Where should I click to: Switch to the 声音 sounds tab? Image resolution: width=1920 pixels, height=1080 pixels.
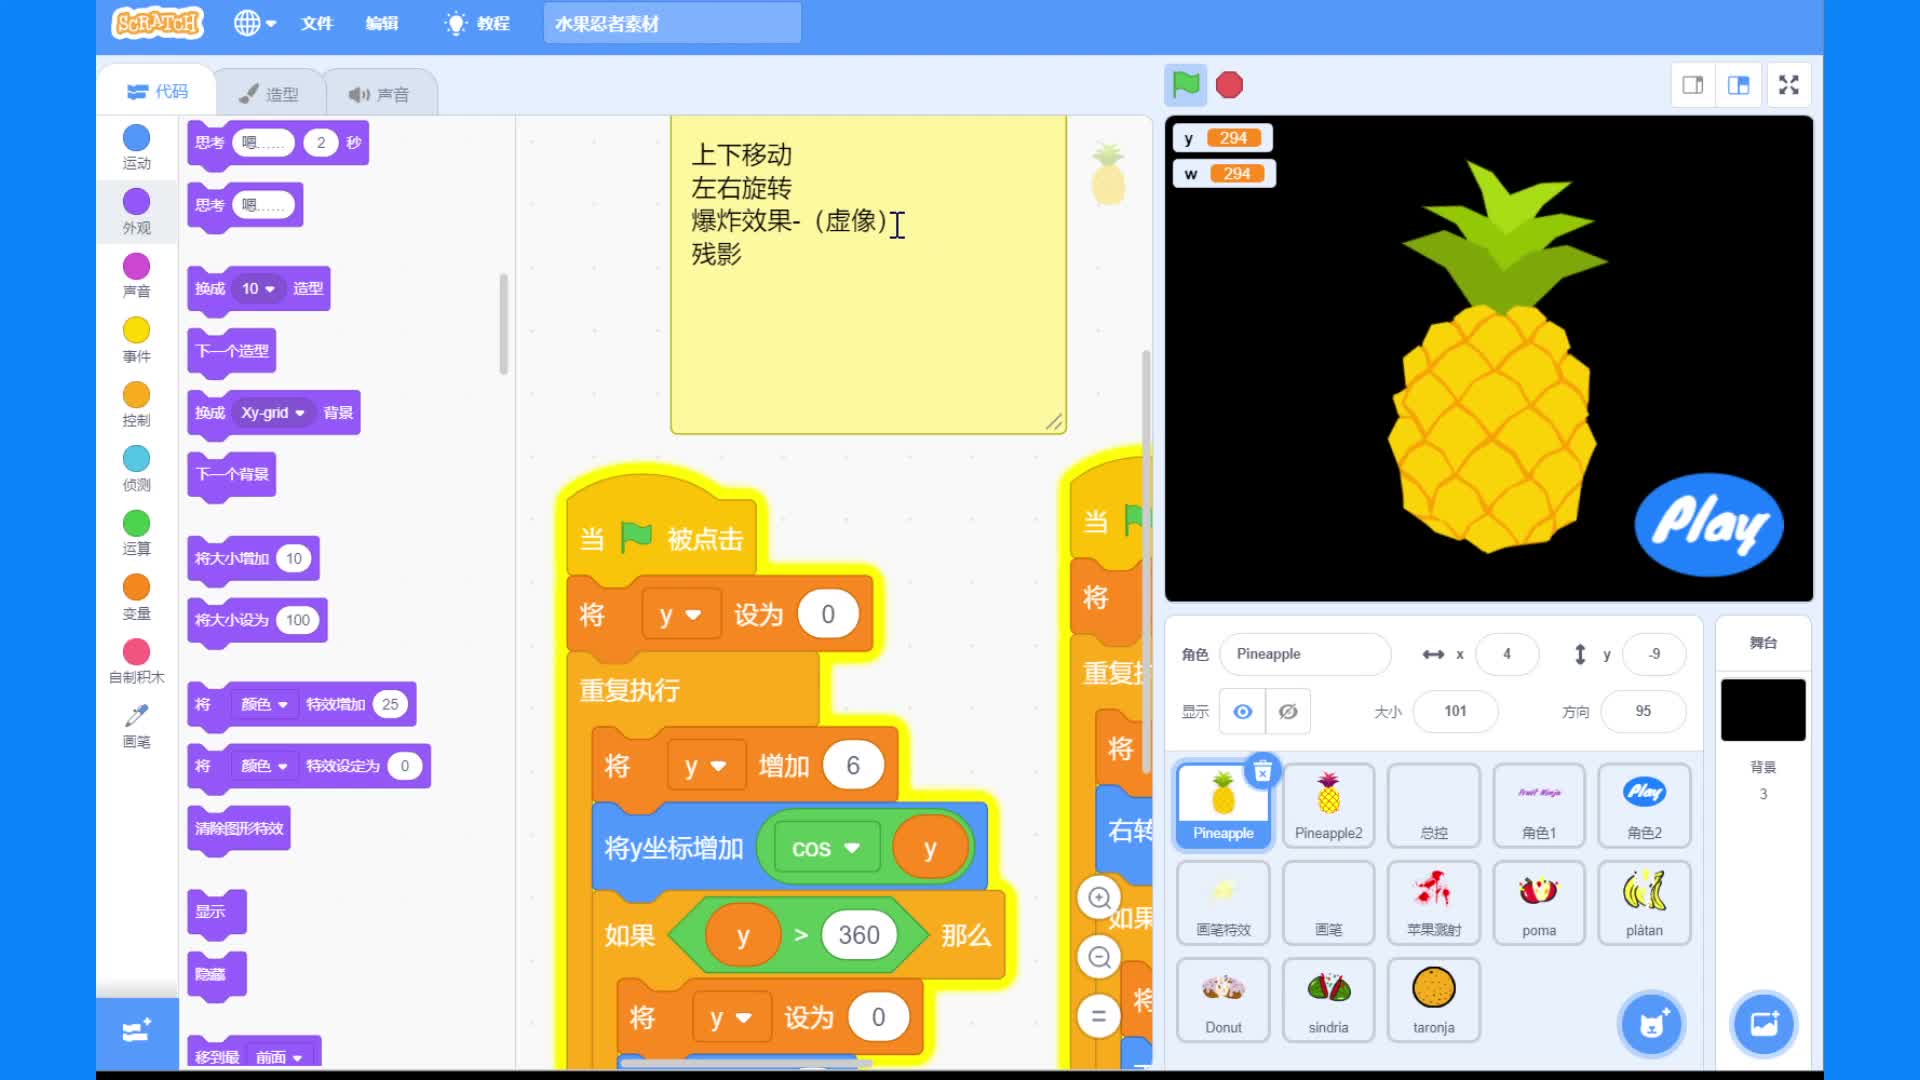click(379, 94)
